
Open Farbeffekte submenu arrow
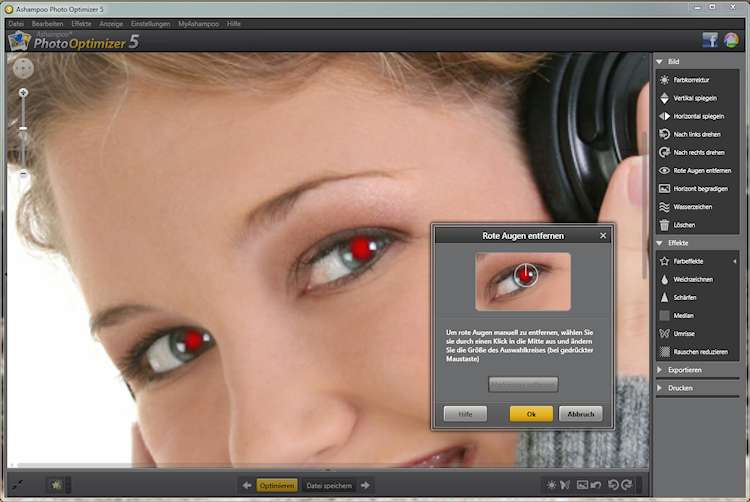coord(735,261)
